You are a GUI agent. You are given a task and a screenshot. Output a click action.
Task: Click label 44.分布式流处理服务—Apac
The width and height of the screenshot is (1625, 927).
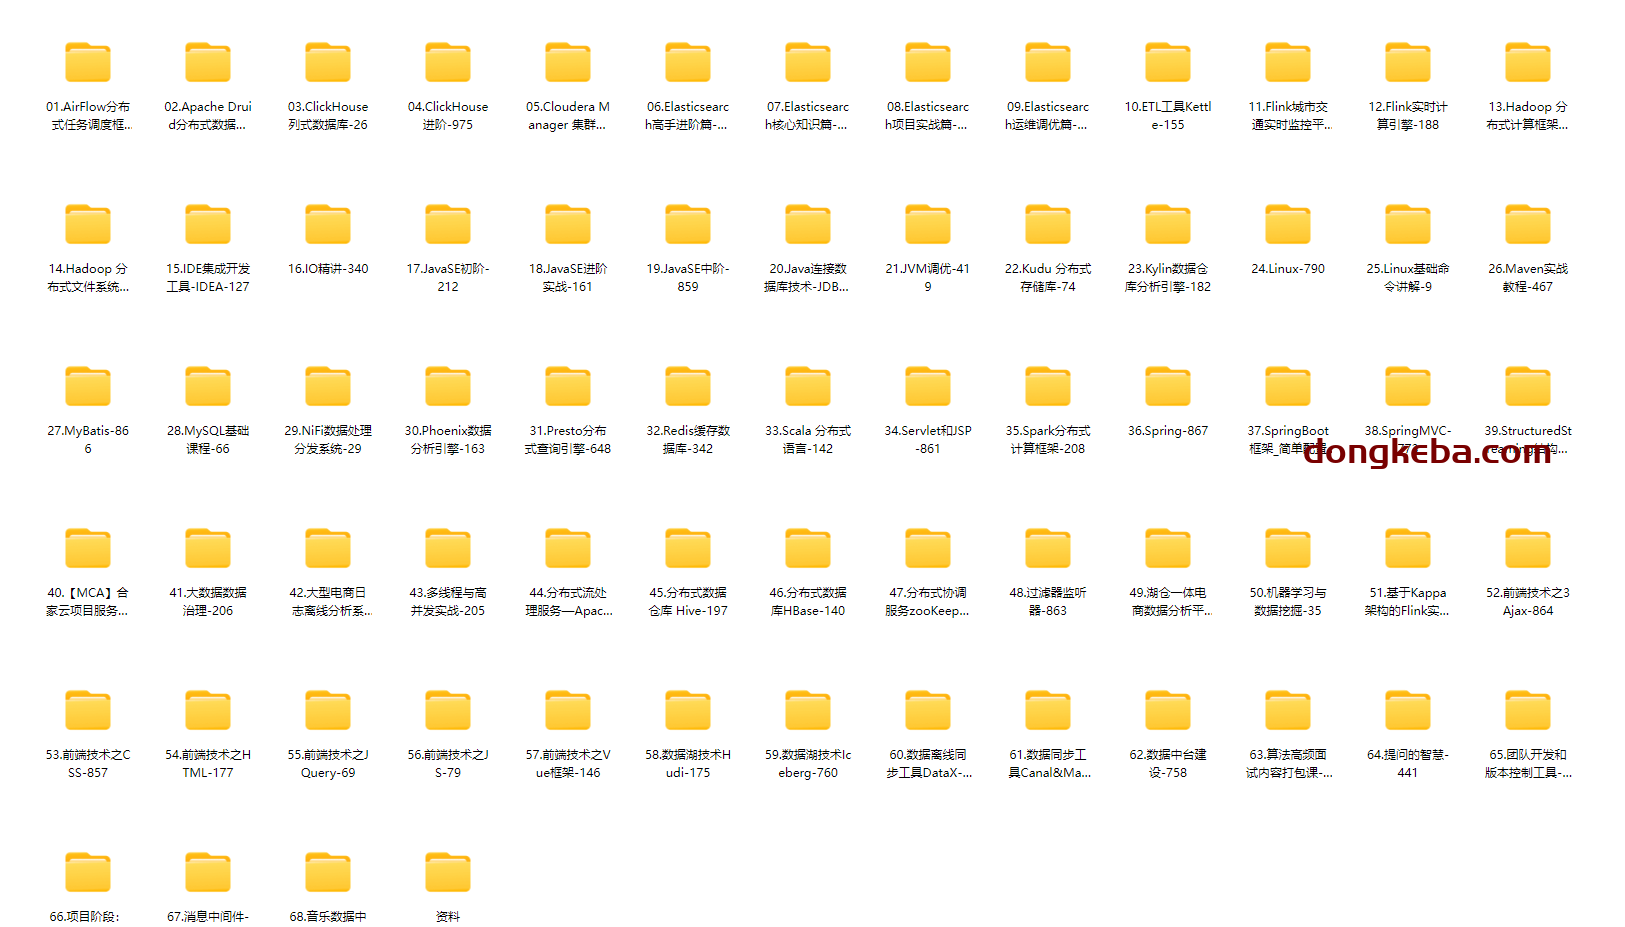pos(568,602)
